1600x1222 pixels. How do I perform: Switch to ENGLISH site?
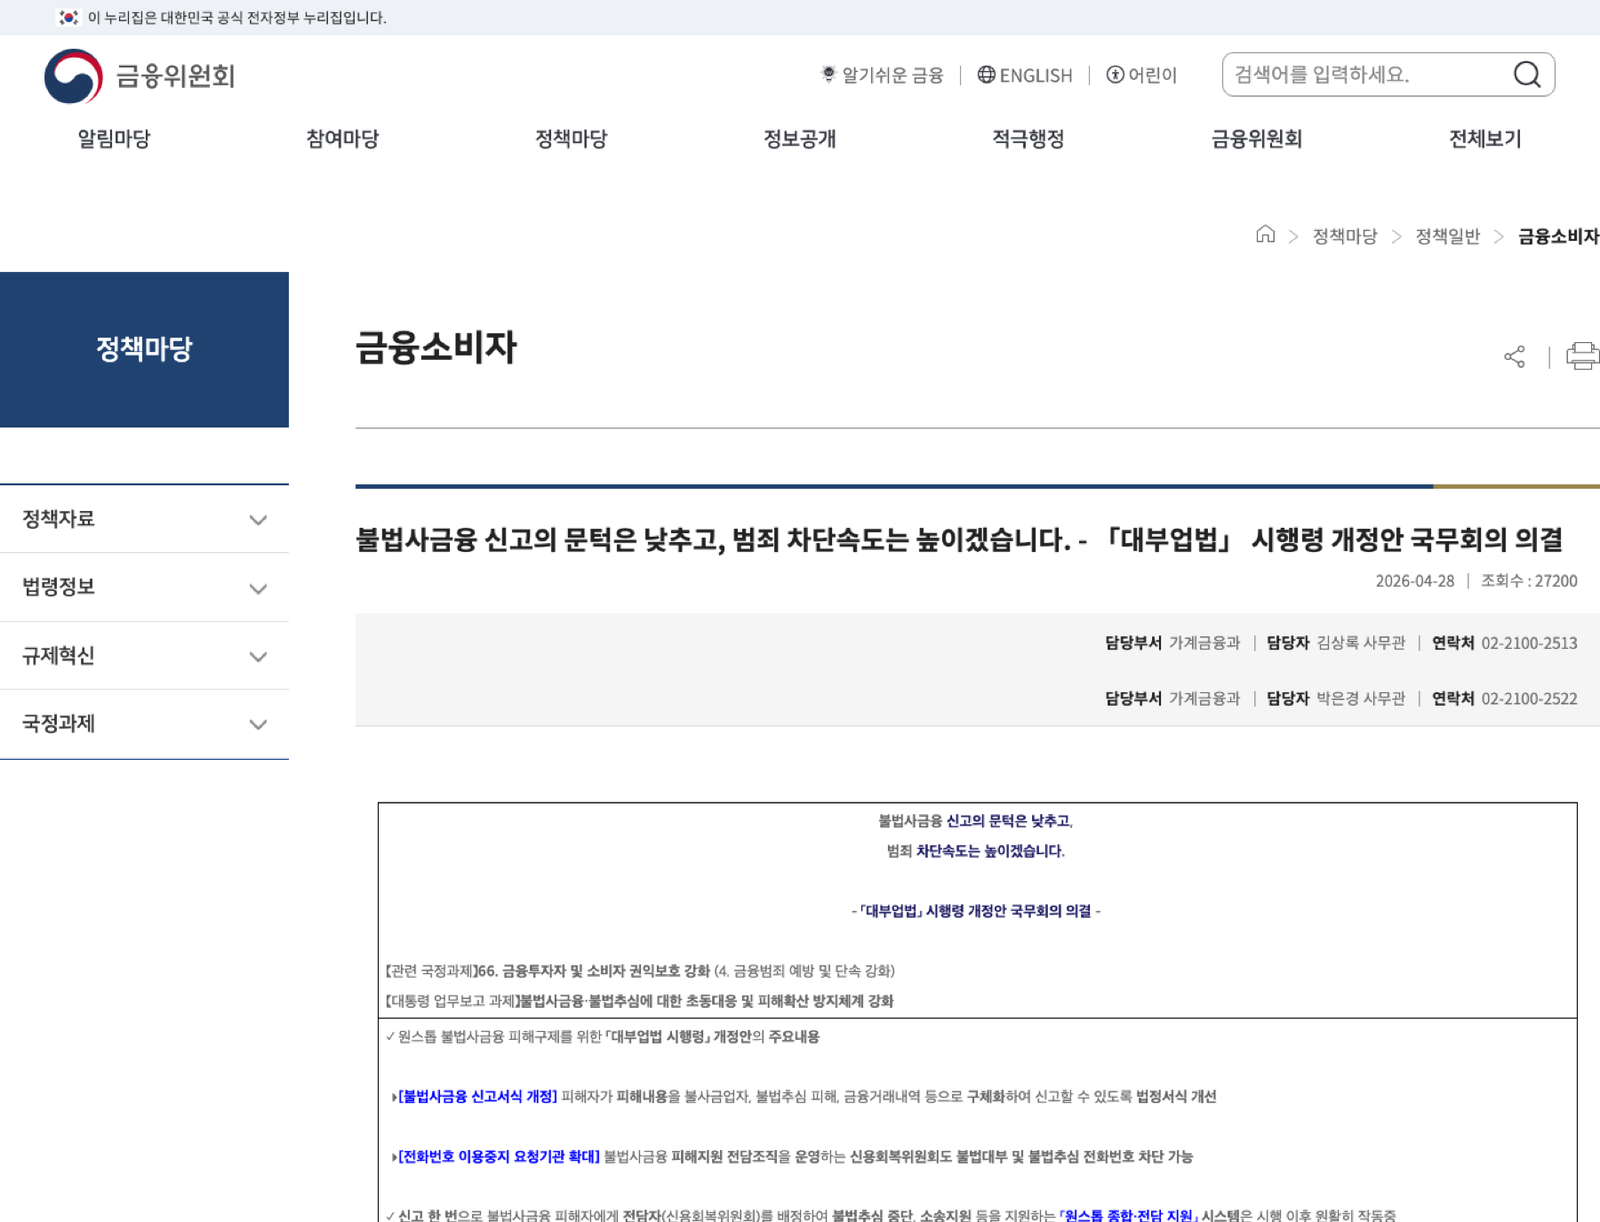(1036, 75)
